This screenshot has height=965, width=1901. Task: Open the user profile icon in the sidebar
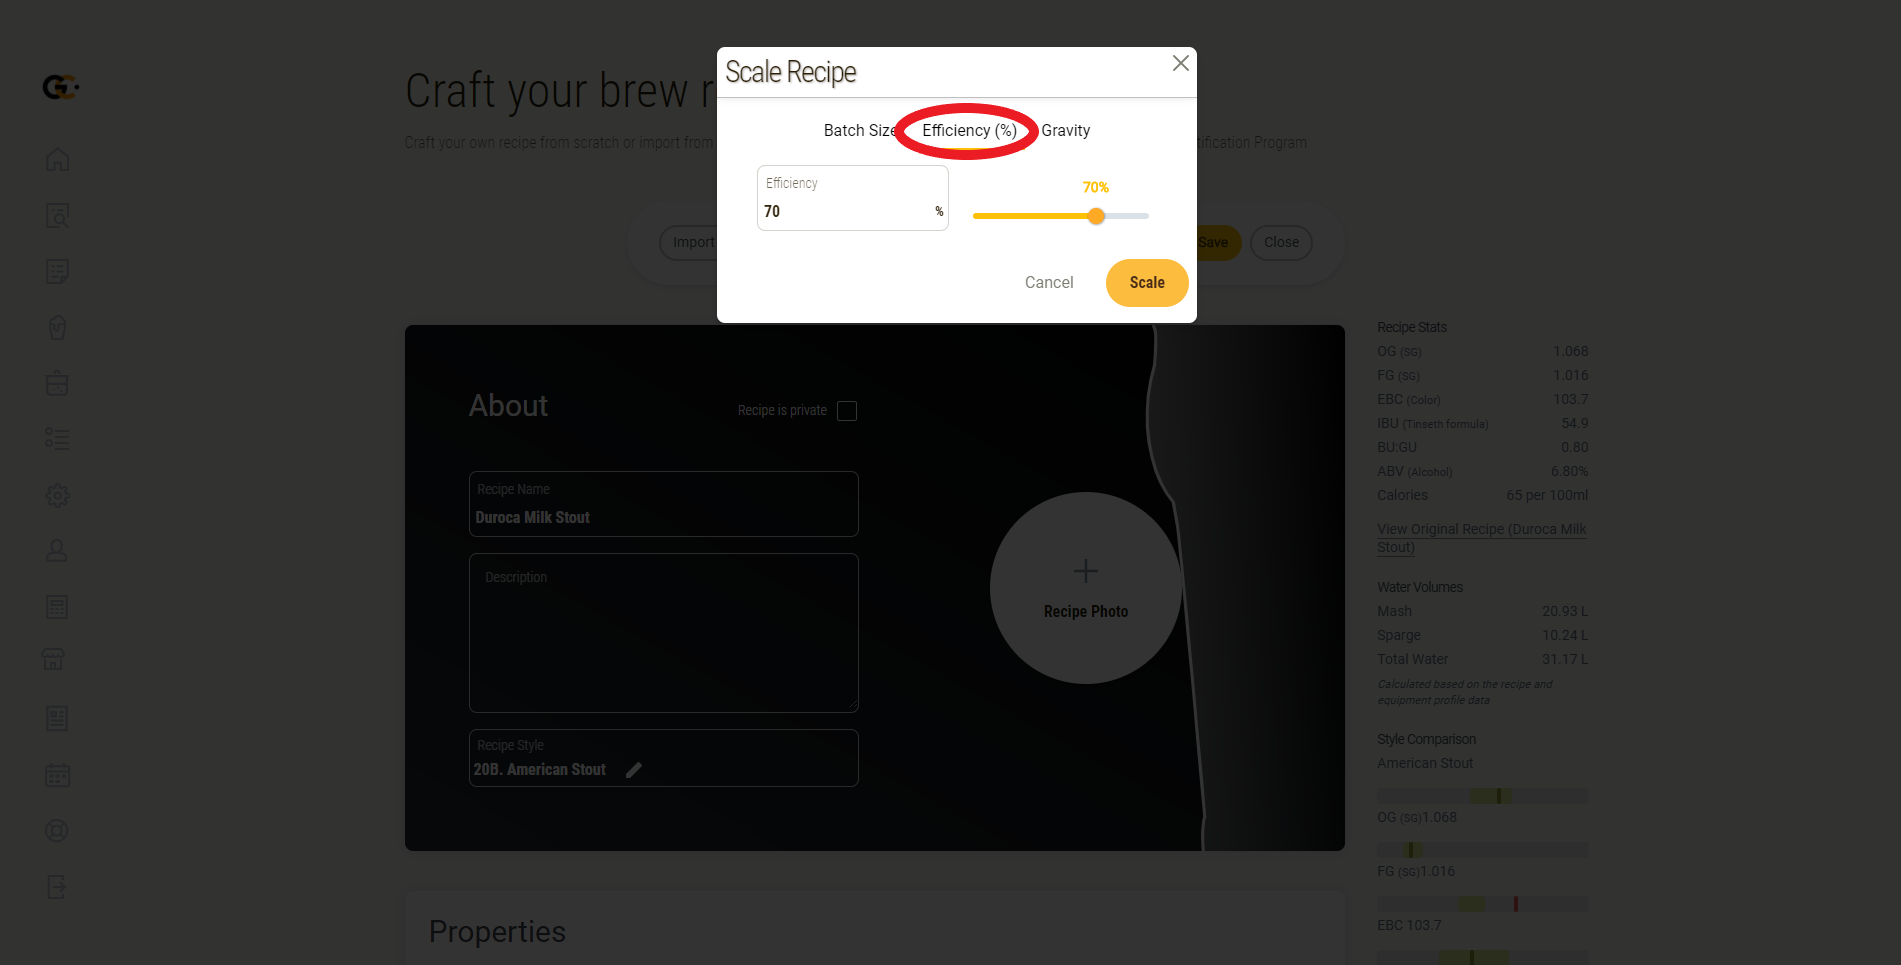(58, 551)
